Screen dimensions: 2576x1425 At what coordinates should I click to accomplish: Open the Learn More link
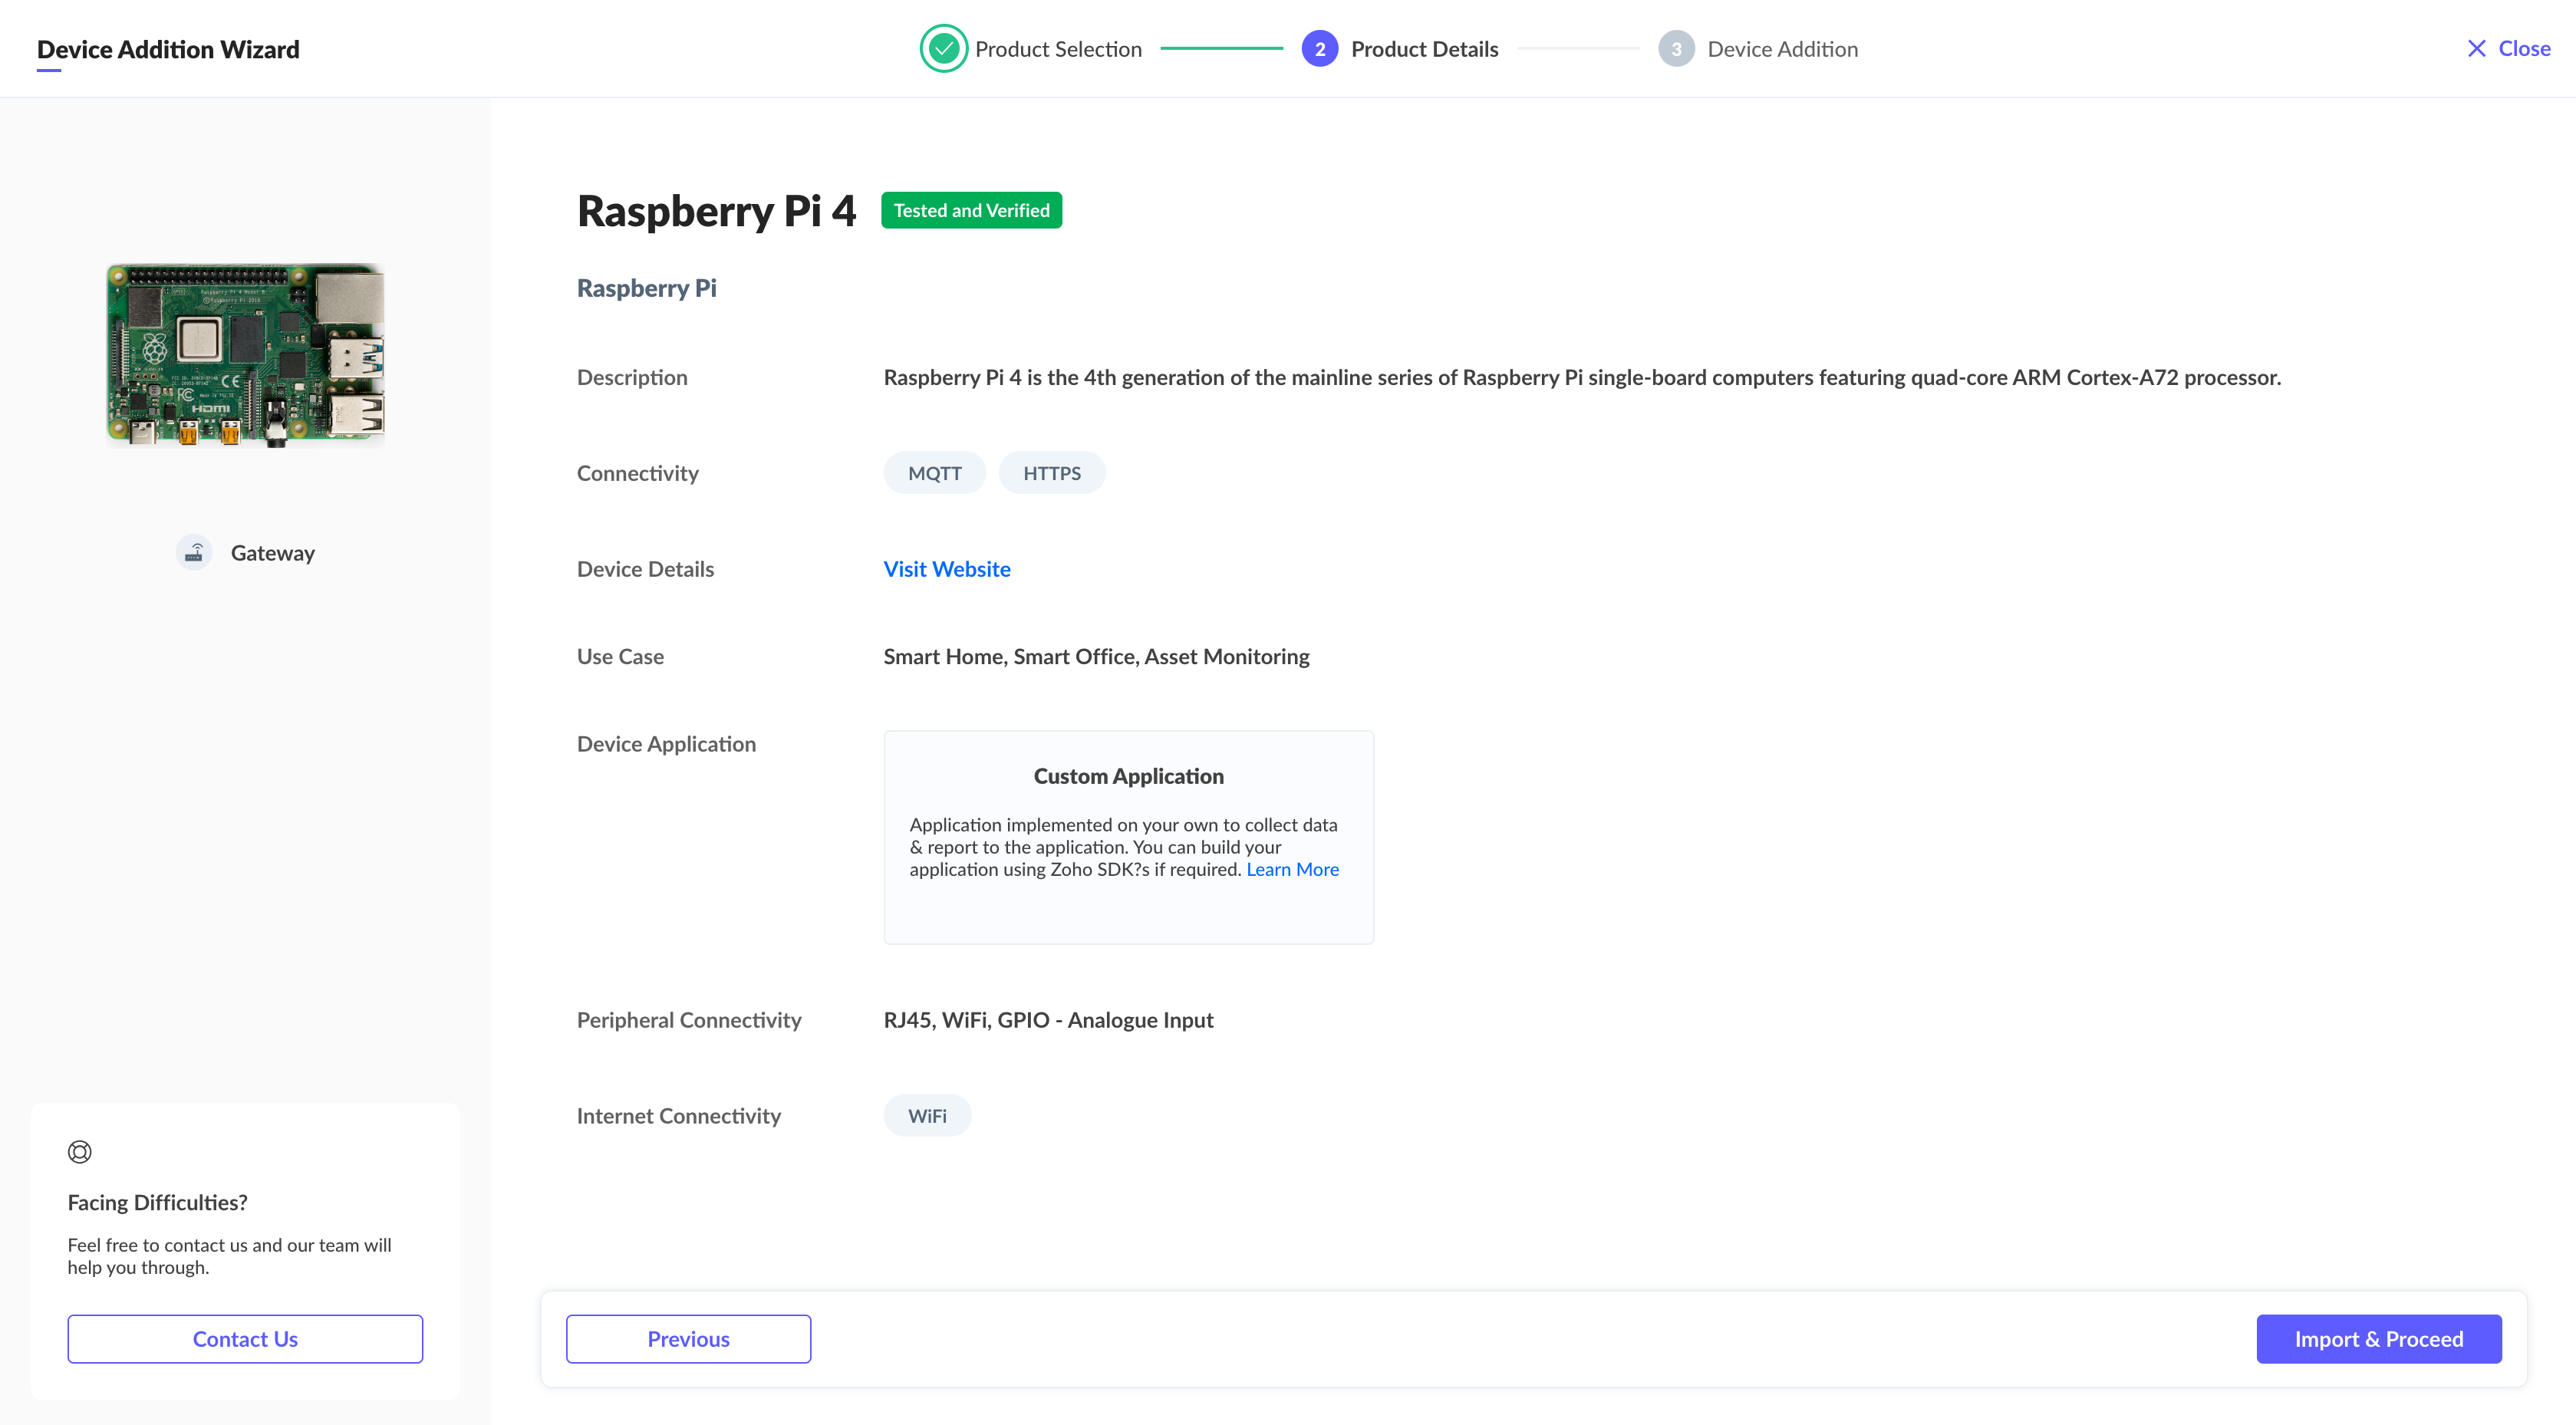pos(1292,869)
